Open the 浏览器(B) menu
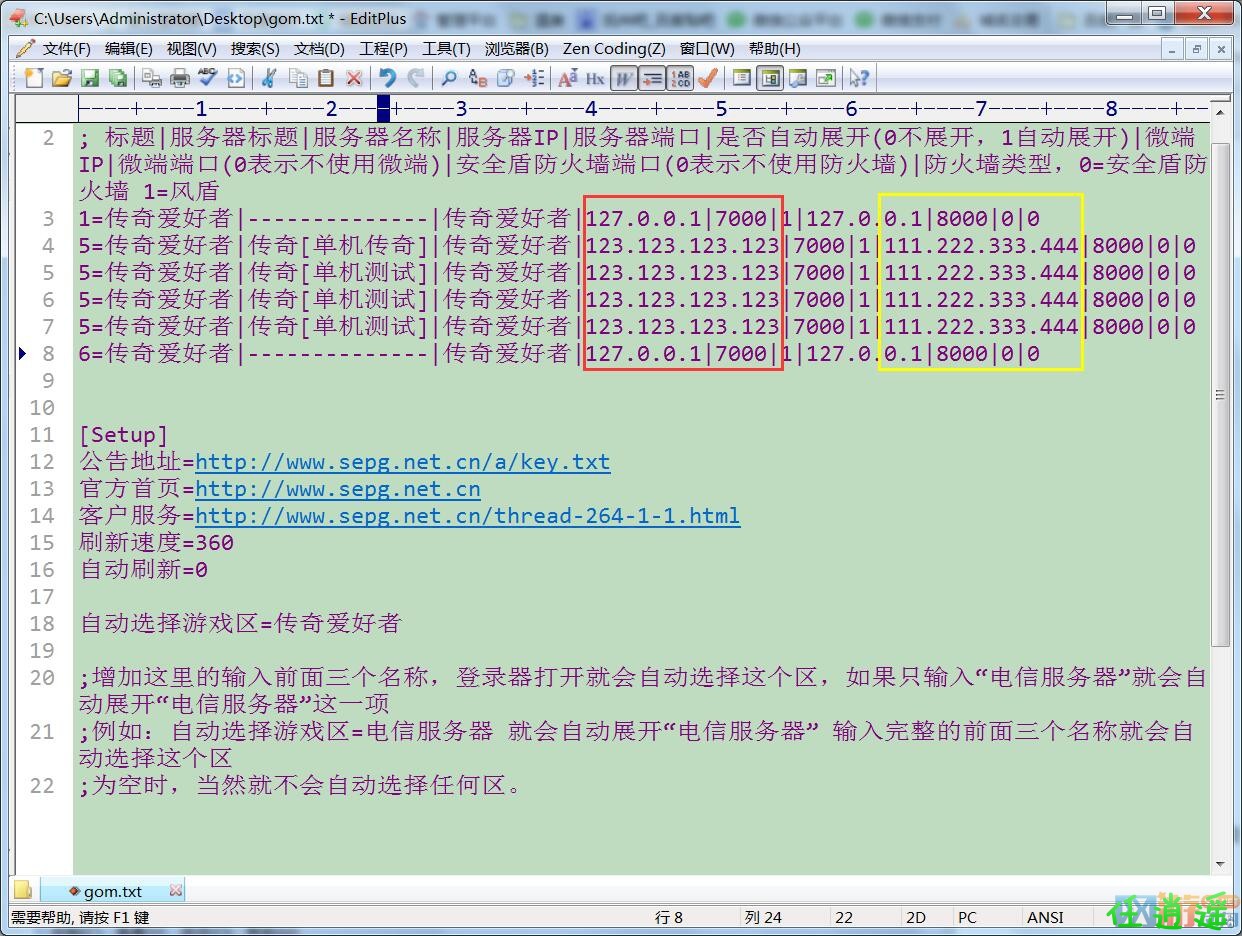The width and height of the screenshot is (1242, 936). [x=517, y=48]
